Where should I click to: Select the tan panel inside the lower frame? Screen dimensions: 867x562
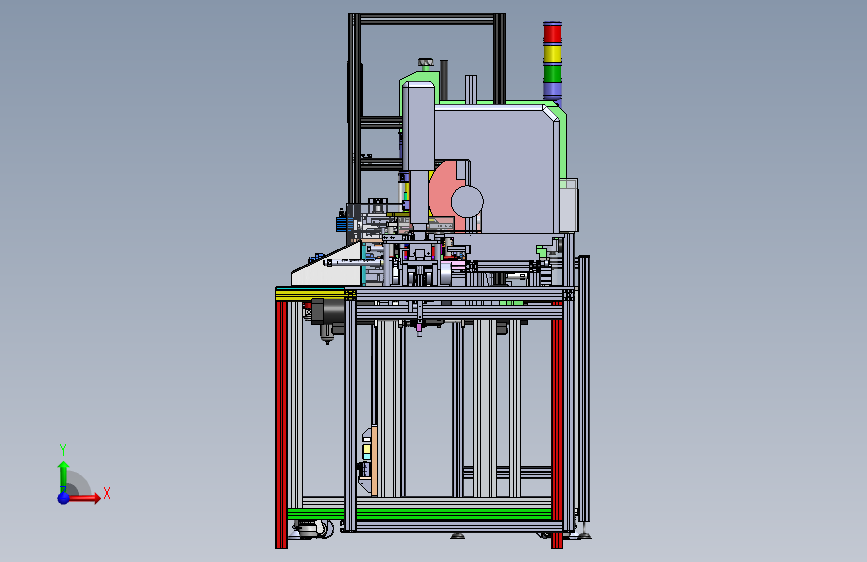tap(374, 460)
